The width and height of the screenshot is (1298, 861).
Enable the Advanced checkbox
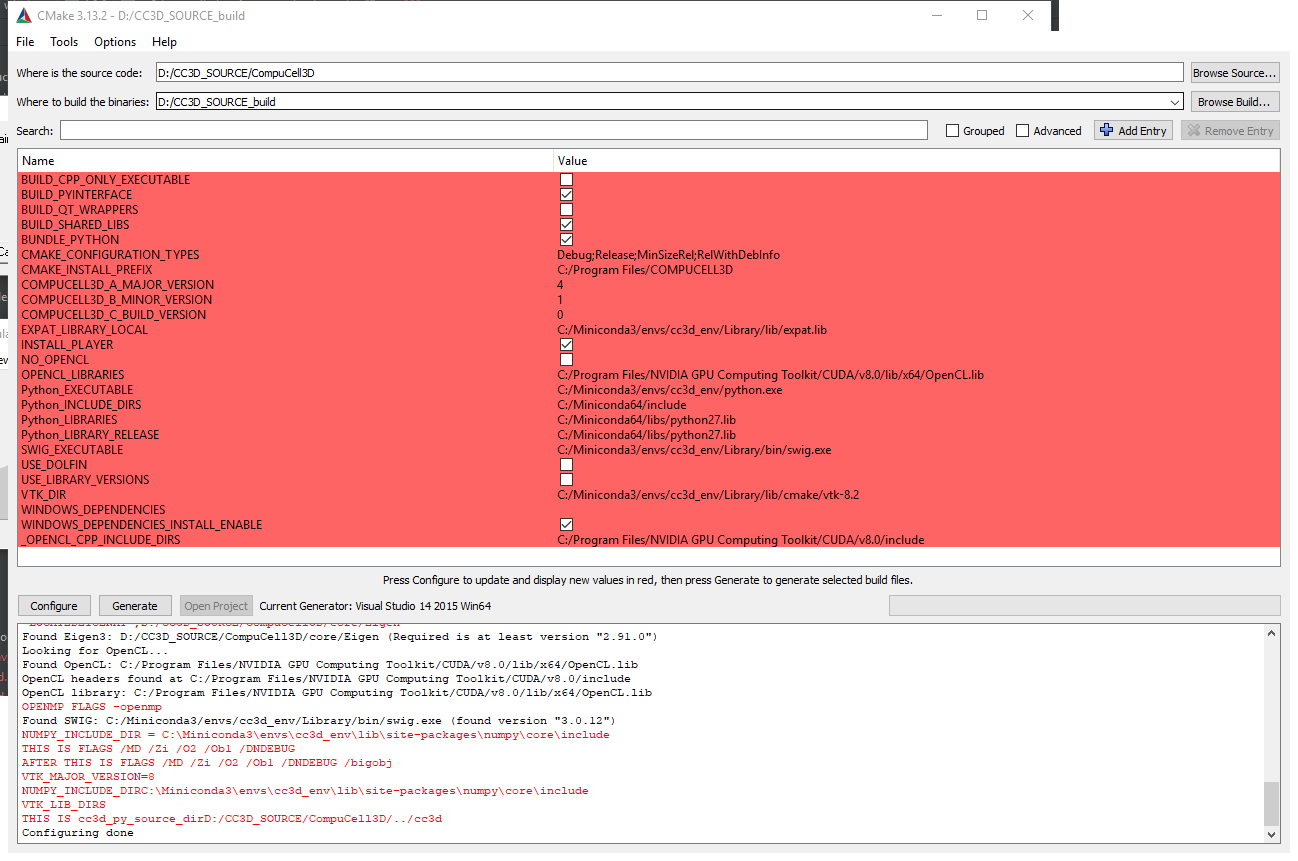1022,131
